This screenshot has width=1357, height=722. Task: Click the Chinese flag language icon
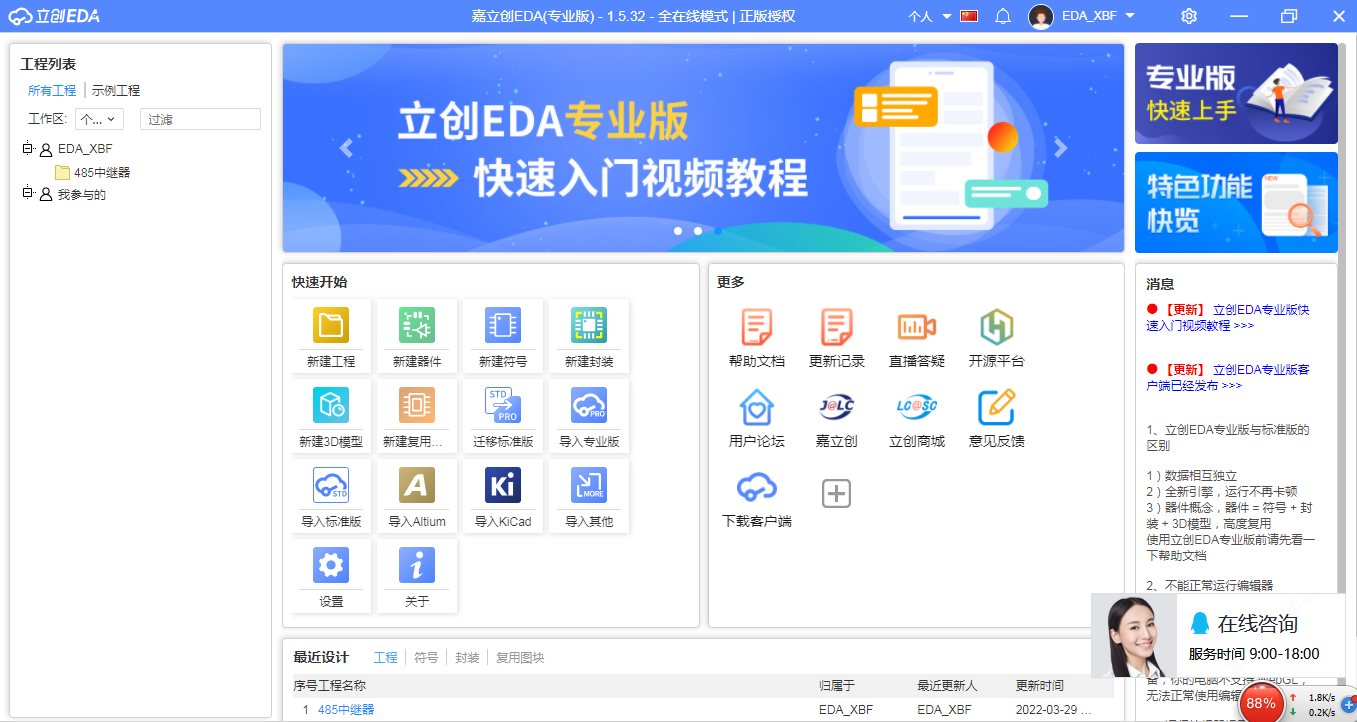[969, 16]
